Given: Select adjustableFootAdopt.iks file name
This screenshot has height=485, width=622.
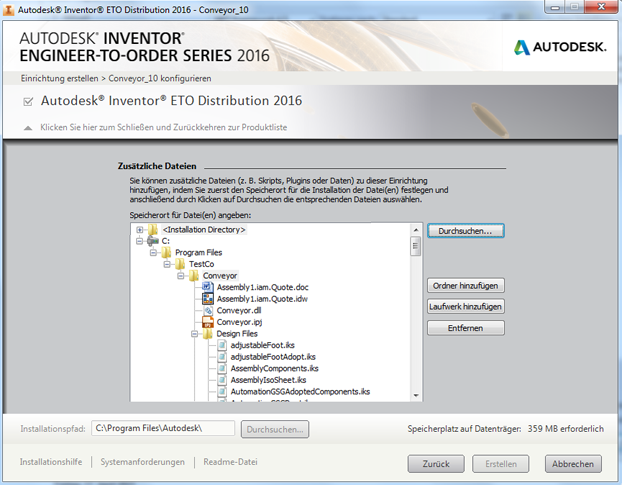Looking at the screenshot, I should point(273,357).
